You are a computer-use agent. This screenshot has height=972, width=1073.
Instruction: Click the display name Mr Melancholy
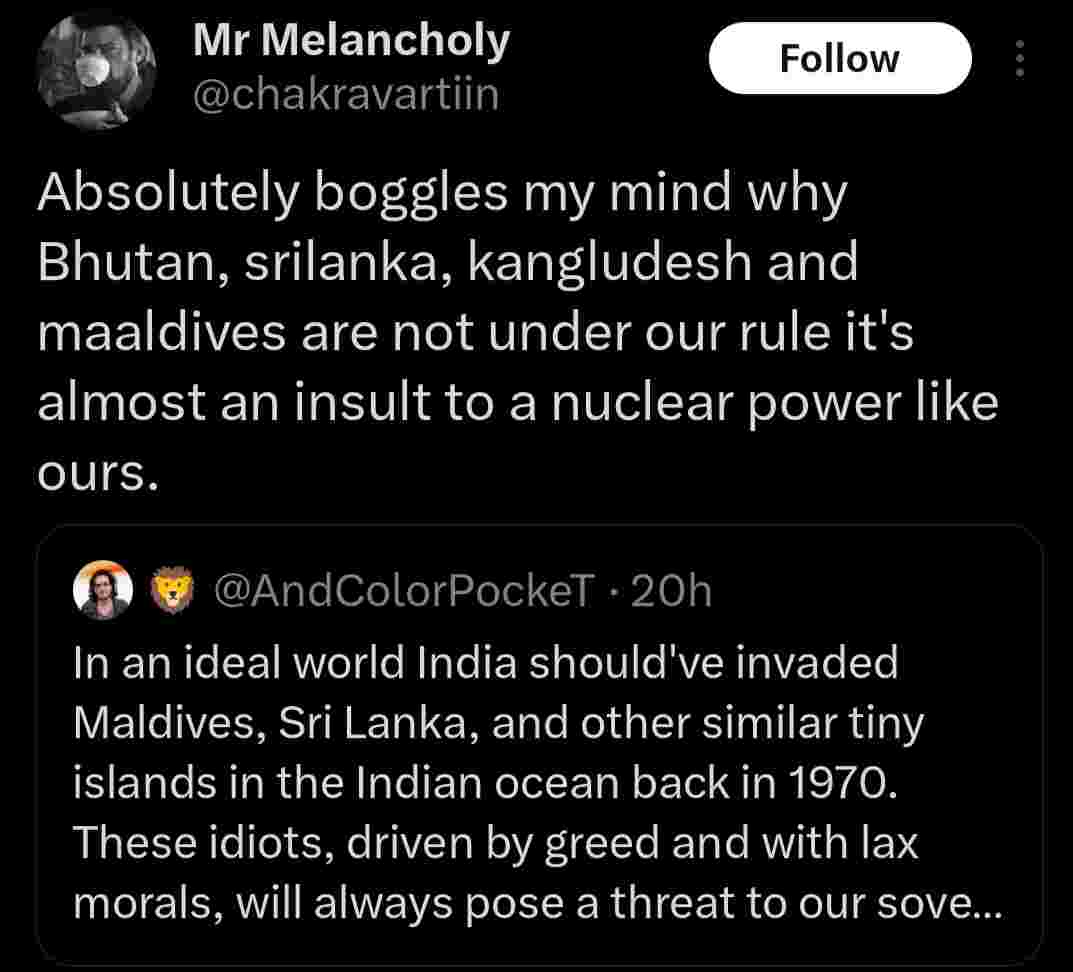click(351, 41)
